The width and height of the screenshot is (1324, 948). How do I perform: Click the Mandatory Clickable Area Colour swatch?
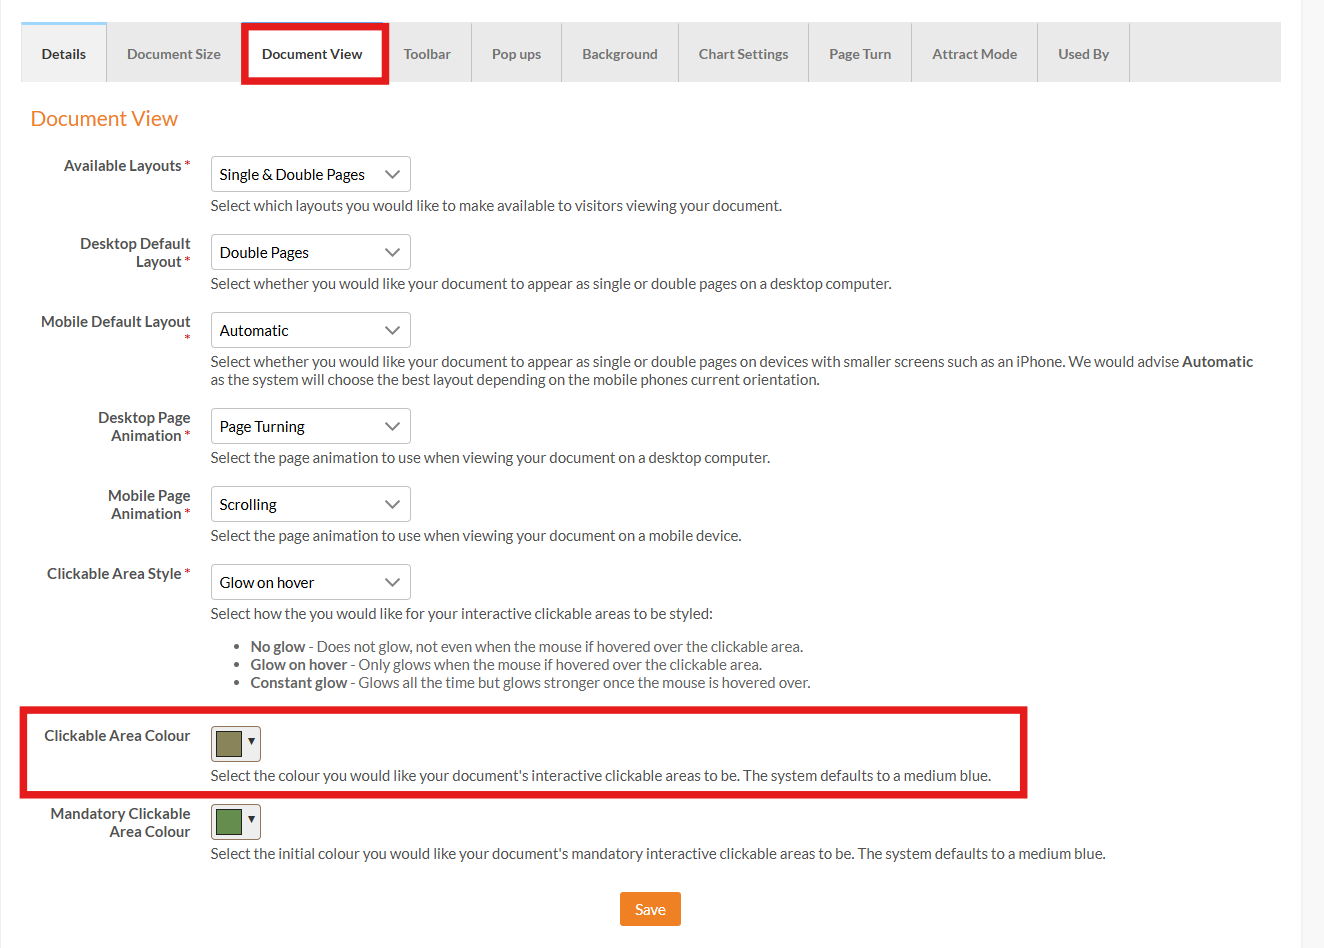(x=235, y=821)
